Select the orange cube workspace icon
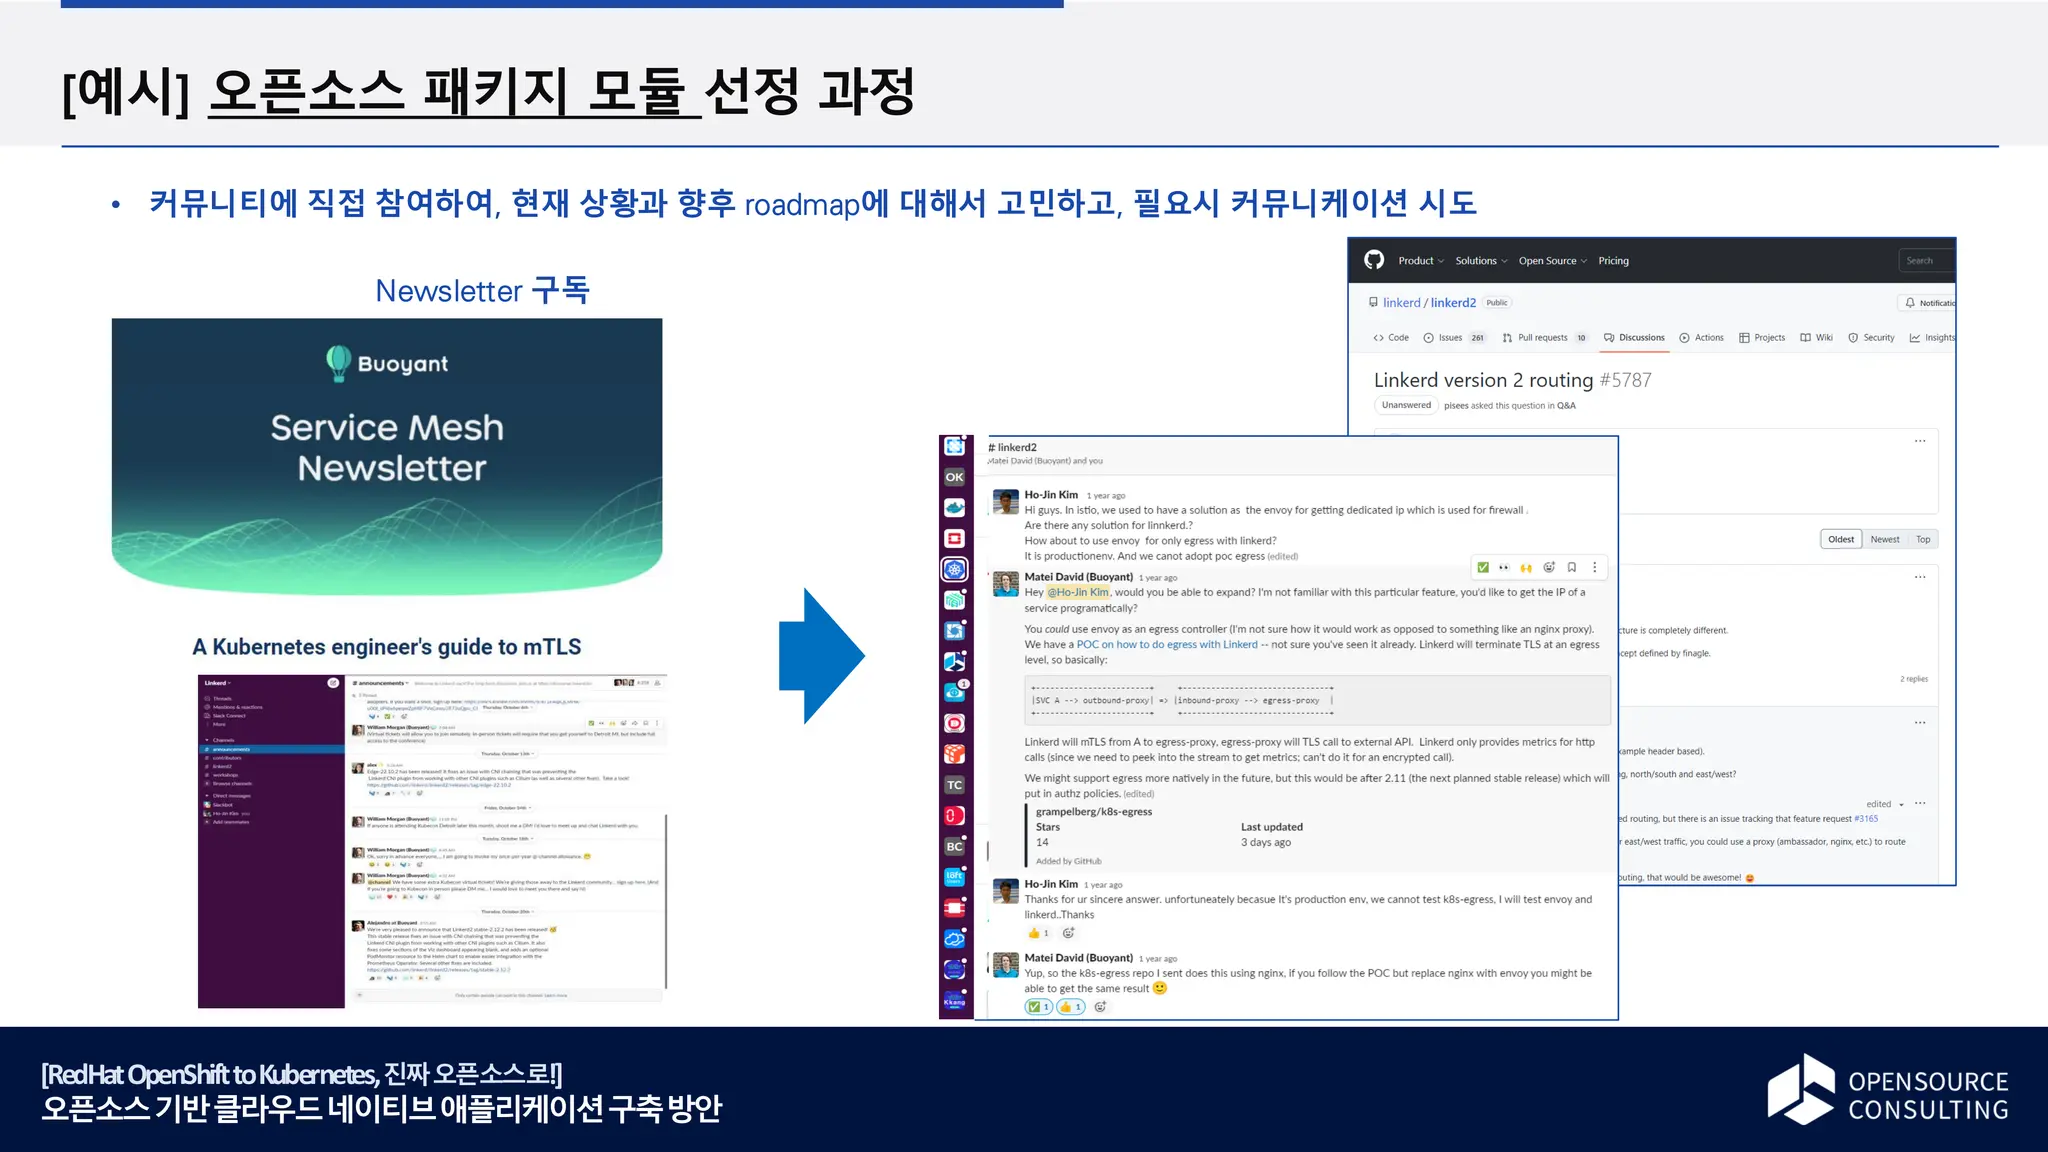Image resolution: width=2048 pixels, height=1152 pixels. click(x=955, y=754)
